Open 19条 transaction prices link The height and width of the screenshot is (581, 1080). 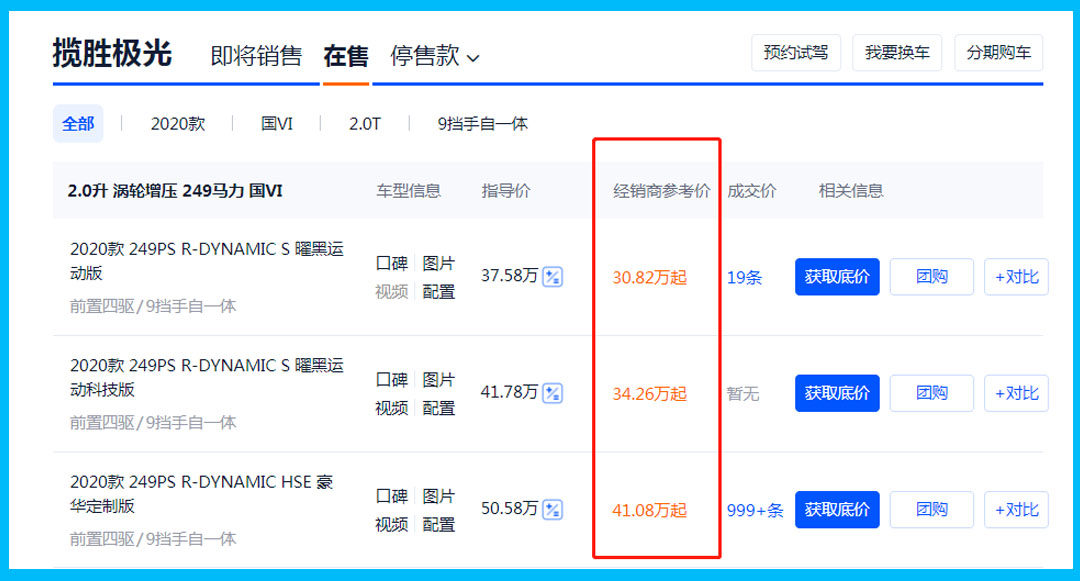745,277
